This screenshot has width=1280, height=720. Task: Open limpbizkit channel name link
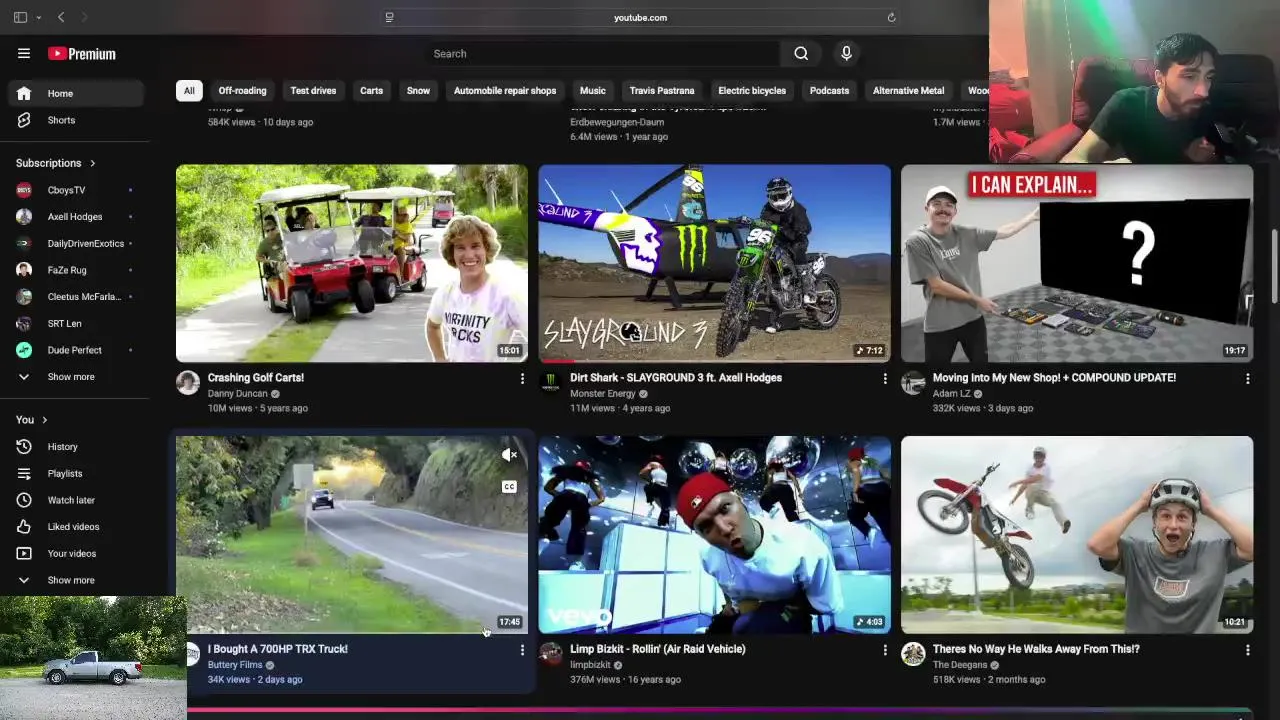(590, 665)
